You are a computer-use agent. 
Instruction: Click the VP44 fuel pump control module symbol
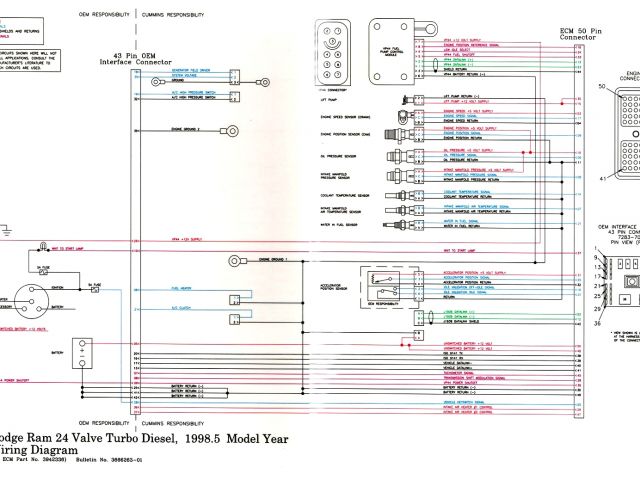396,48
